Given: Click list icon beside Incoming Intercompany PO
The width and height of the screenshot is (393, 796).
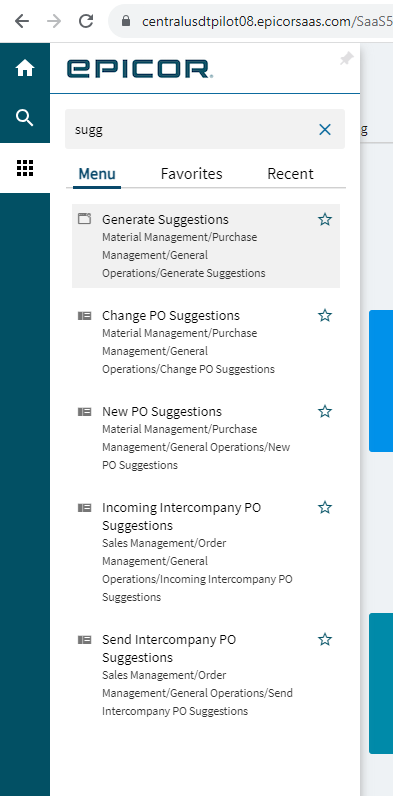Looking at the screenshot, I should (84, 507).
